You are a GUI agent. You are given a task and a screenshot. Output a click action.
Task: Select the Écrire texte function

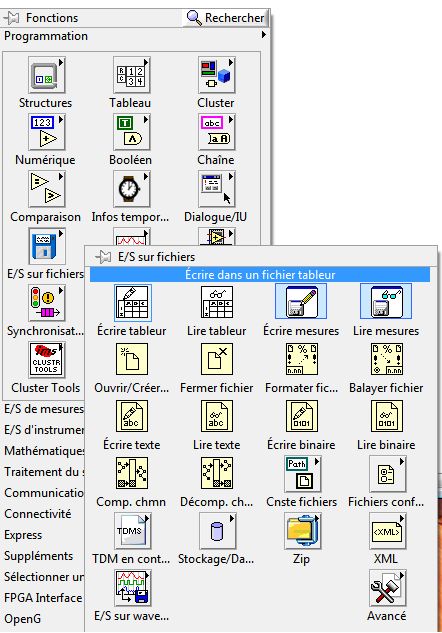pos(132,416)
